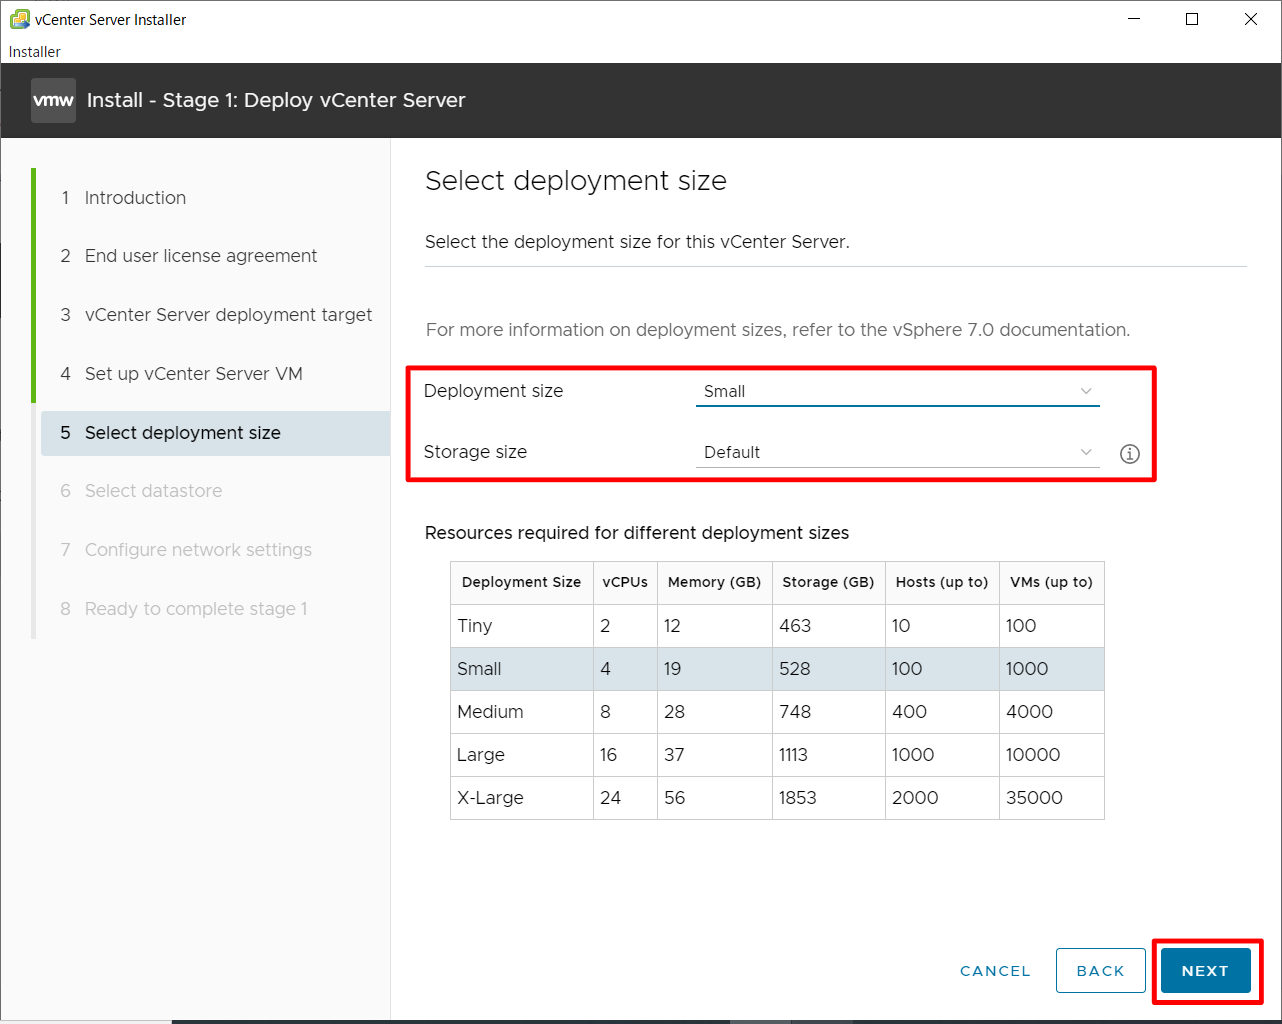Minimize the installer window
Viewport: 1282px width, 1024px height.
1134,19
